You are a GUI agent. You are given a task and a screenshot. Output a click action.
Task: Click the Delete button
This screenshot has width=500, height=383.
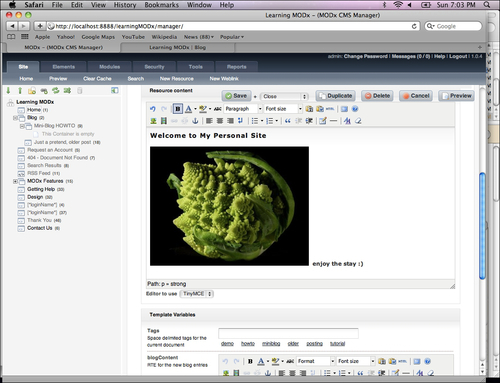(x=377, y=96)
